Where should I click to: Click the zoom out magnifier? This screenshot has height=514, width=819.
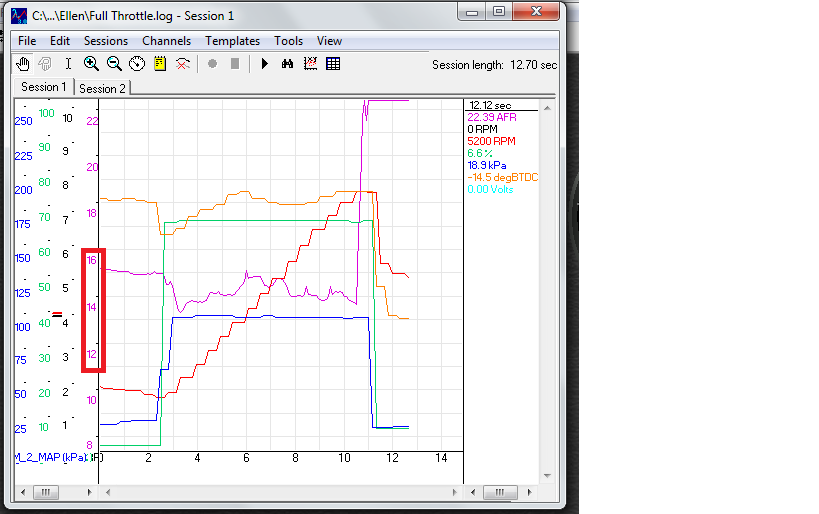coord(114,64)
